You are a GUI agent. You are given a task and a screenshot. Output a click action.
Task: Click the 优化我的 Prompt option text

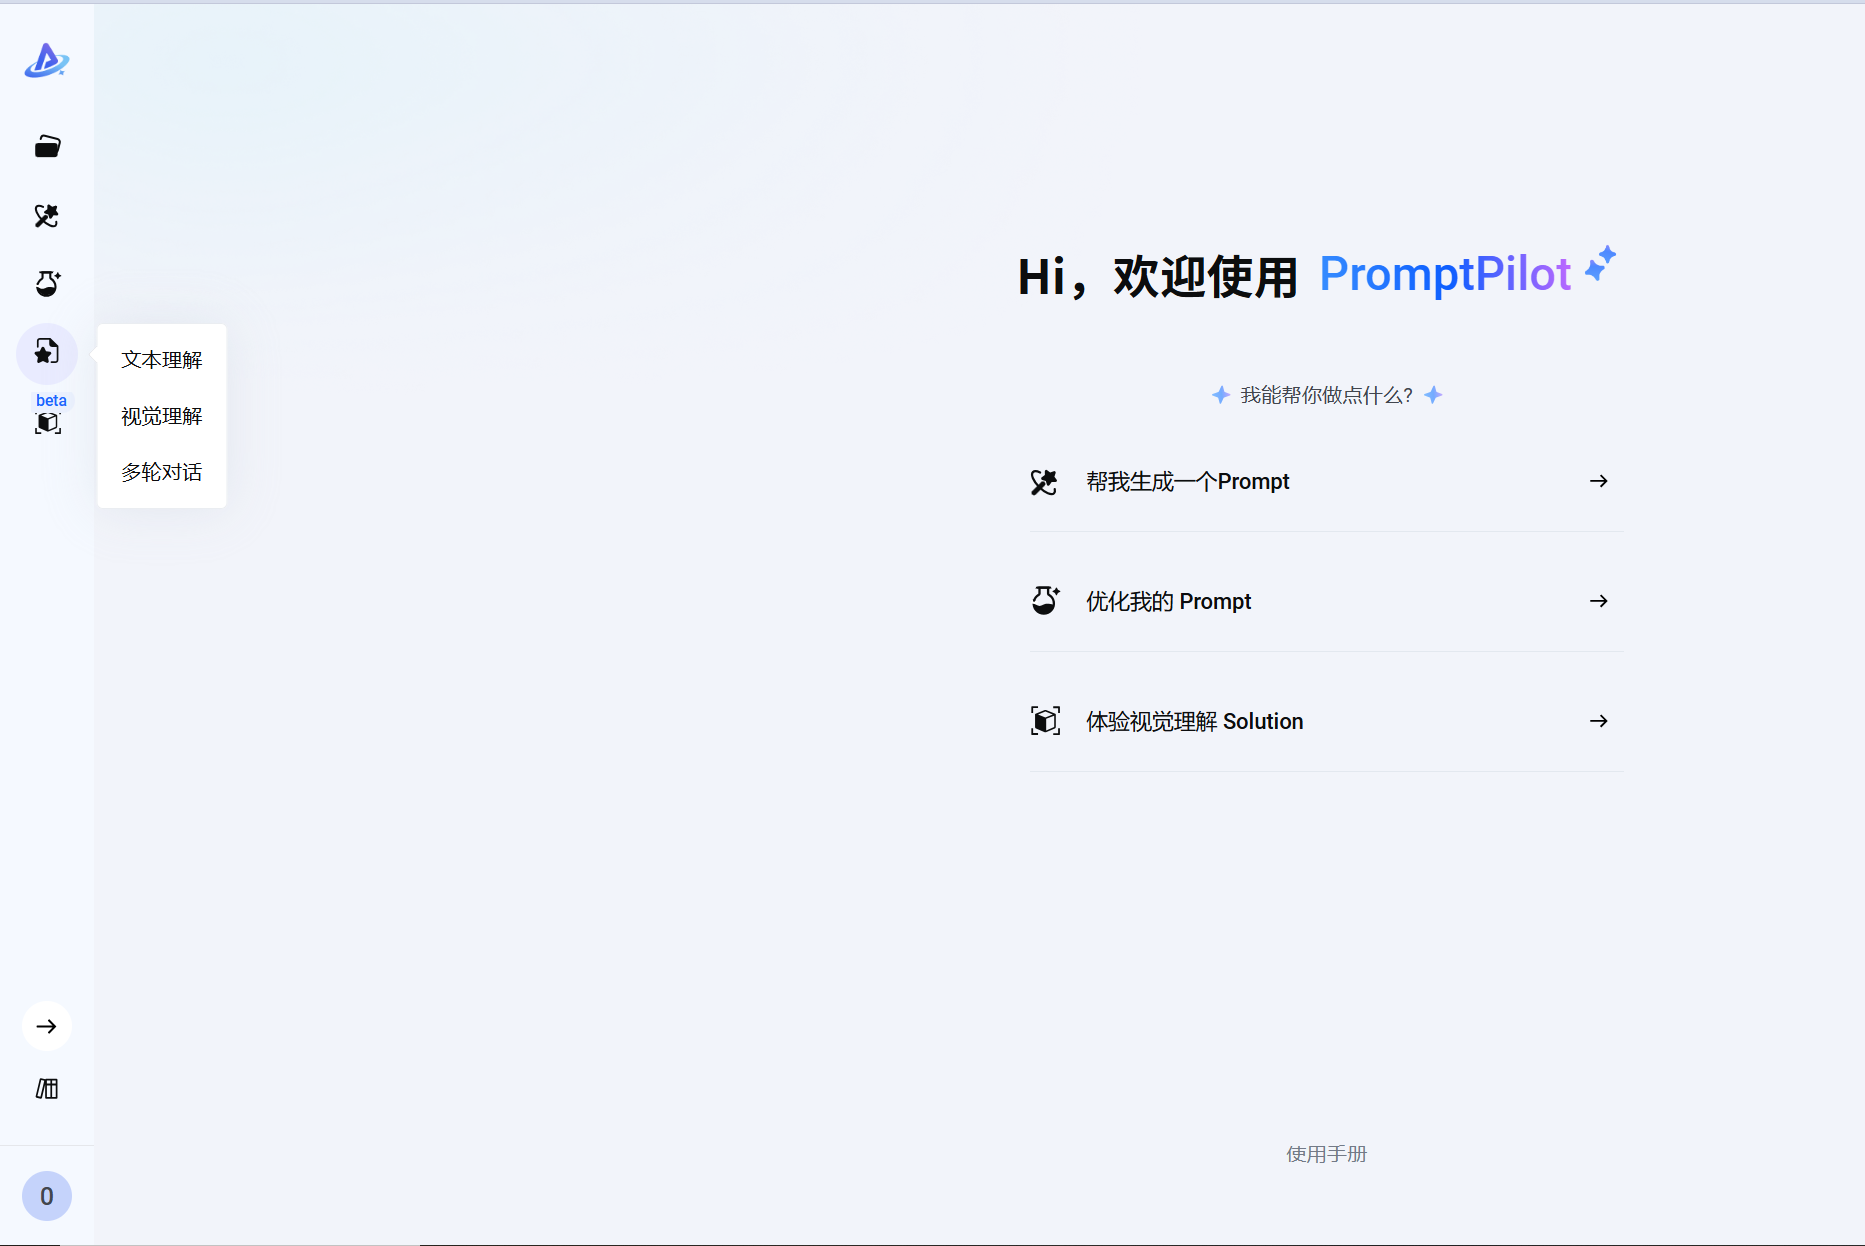tap(1168, 602)
